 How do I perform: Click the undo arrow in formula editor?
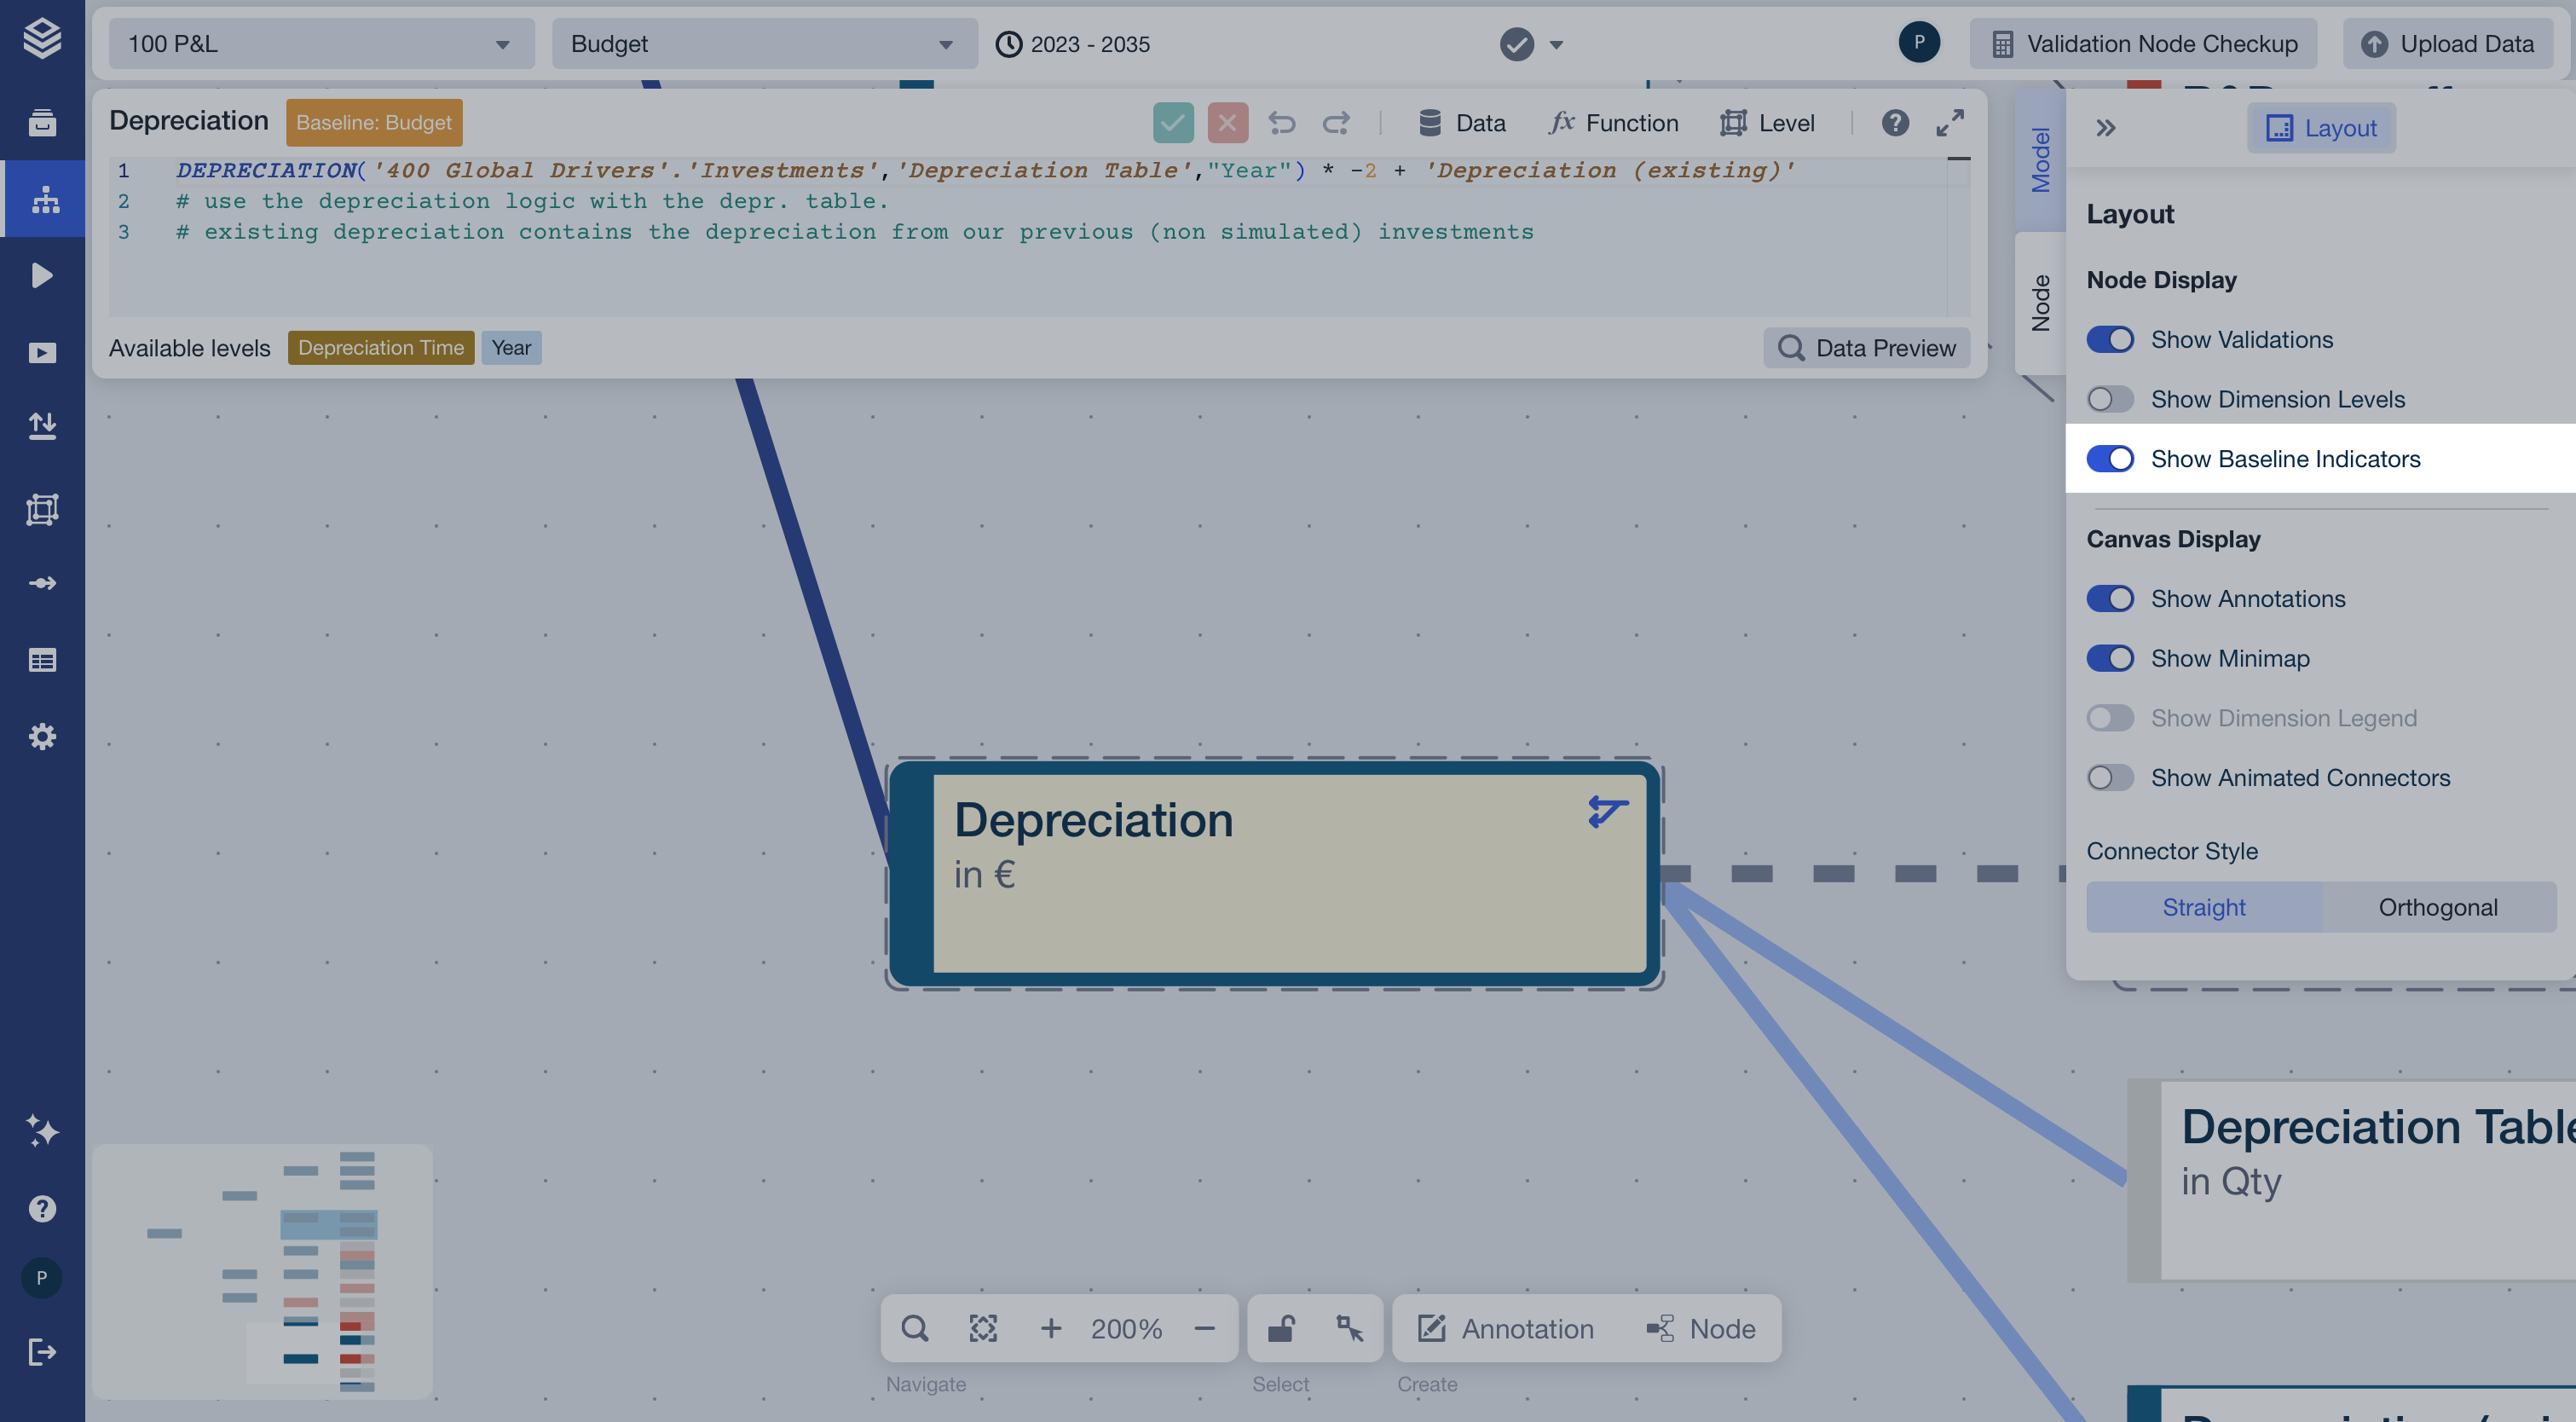pyautogui.click(x=1282, y=123)
